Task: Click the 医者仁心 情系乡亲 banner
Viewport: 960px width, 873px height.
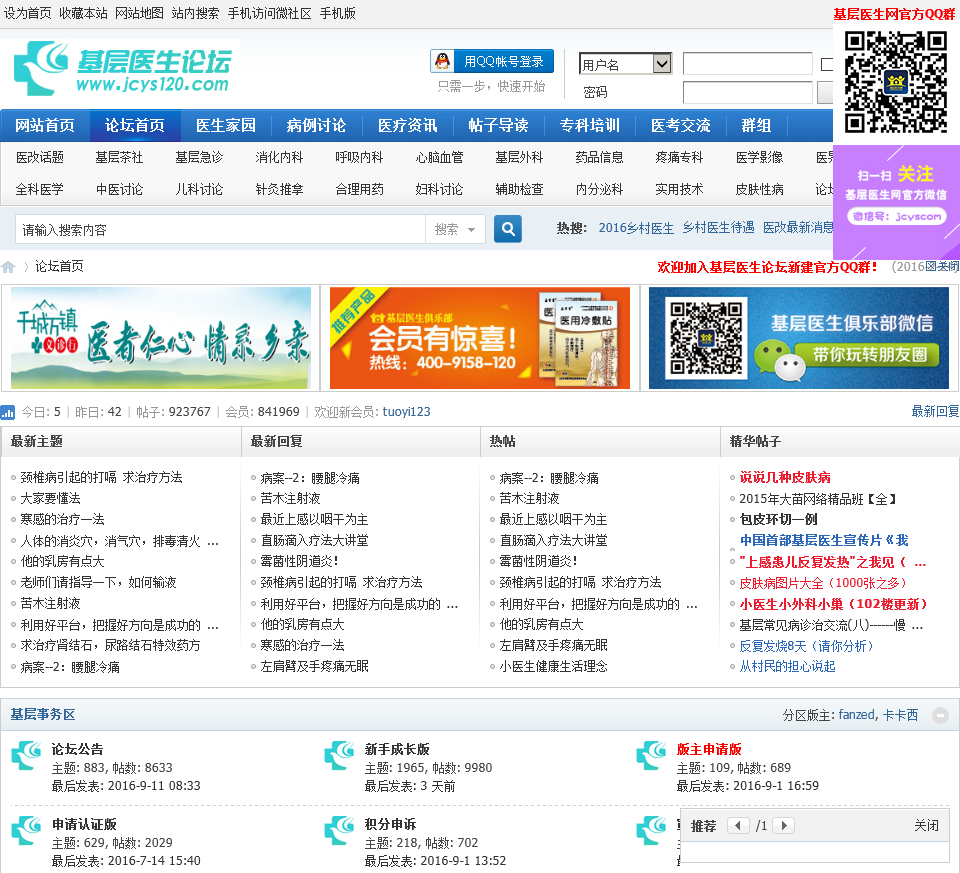Action: [161, 338]
